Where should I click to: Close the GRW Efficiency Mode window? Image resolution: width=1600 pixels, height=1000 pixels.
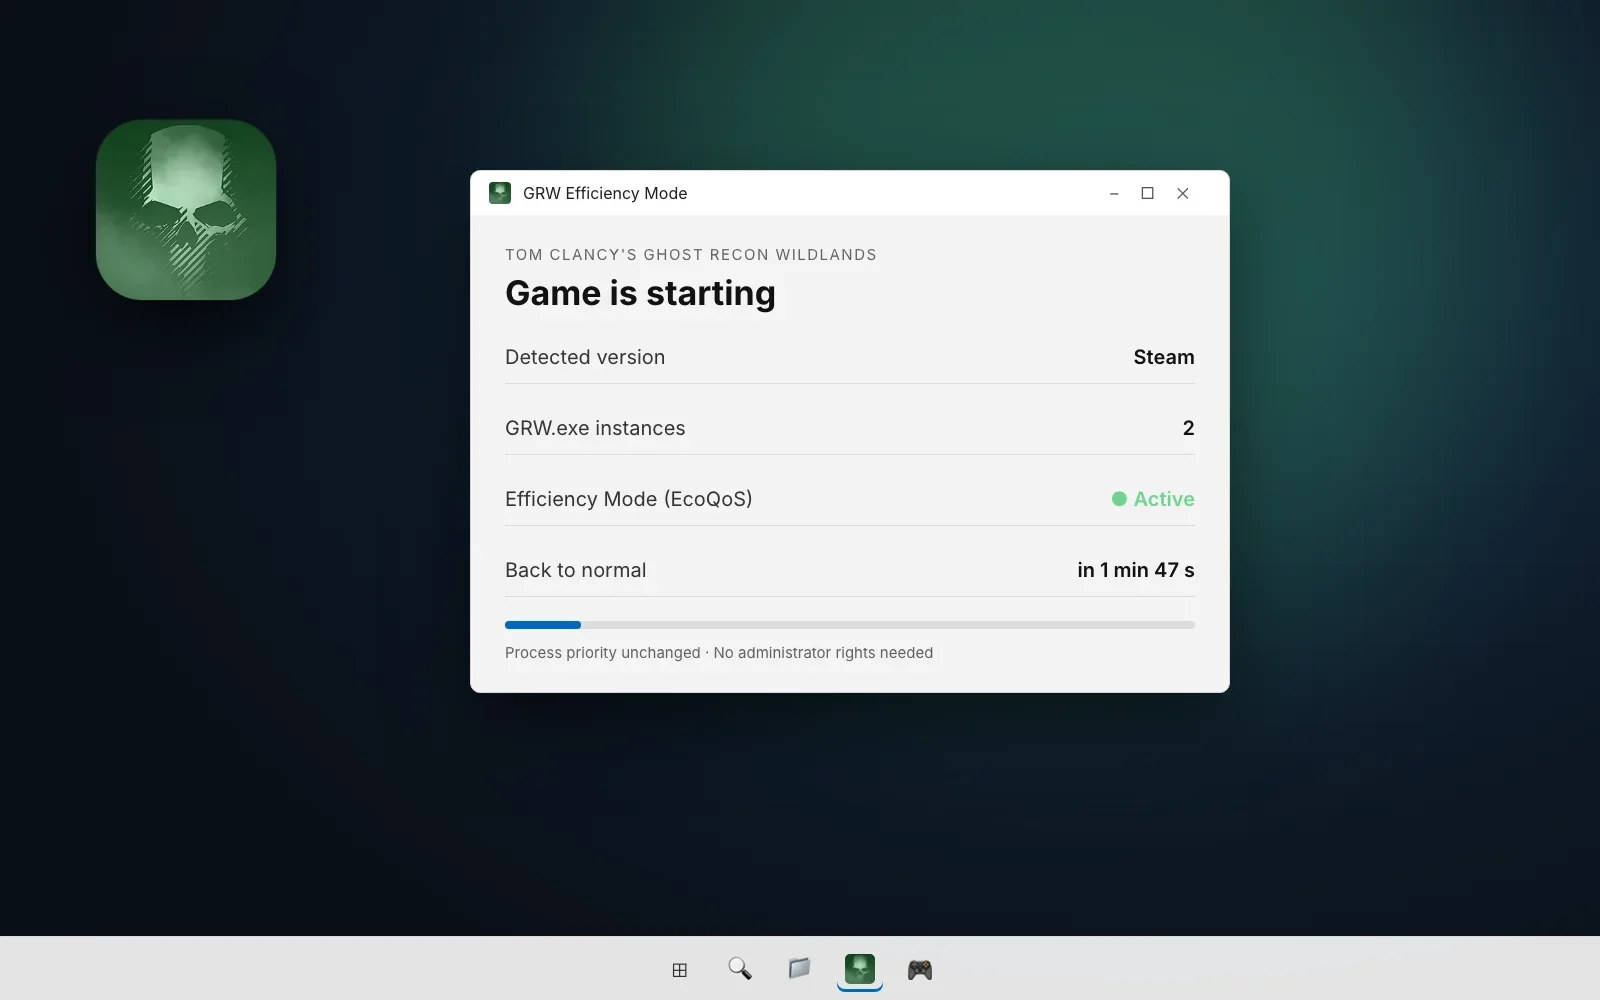coord(1183,194)
